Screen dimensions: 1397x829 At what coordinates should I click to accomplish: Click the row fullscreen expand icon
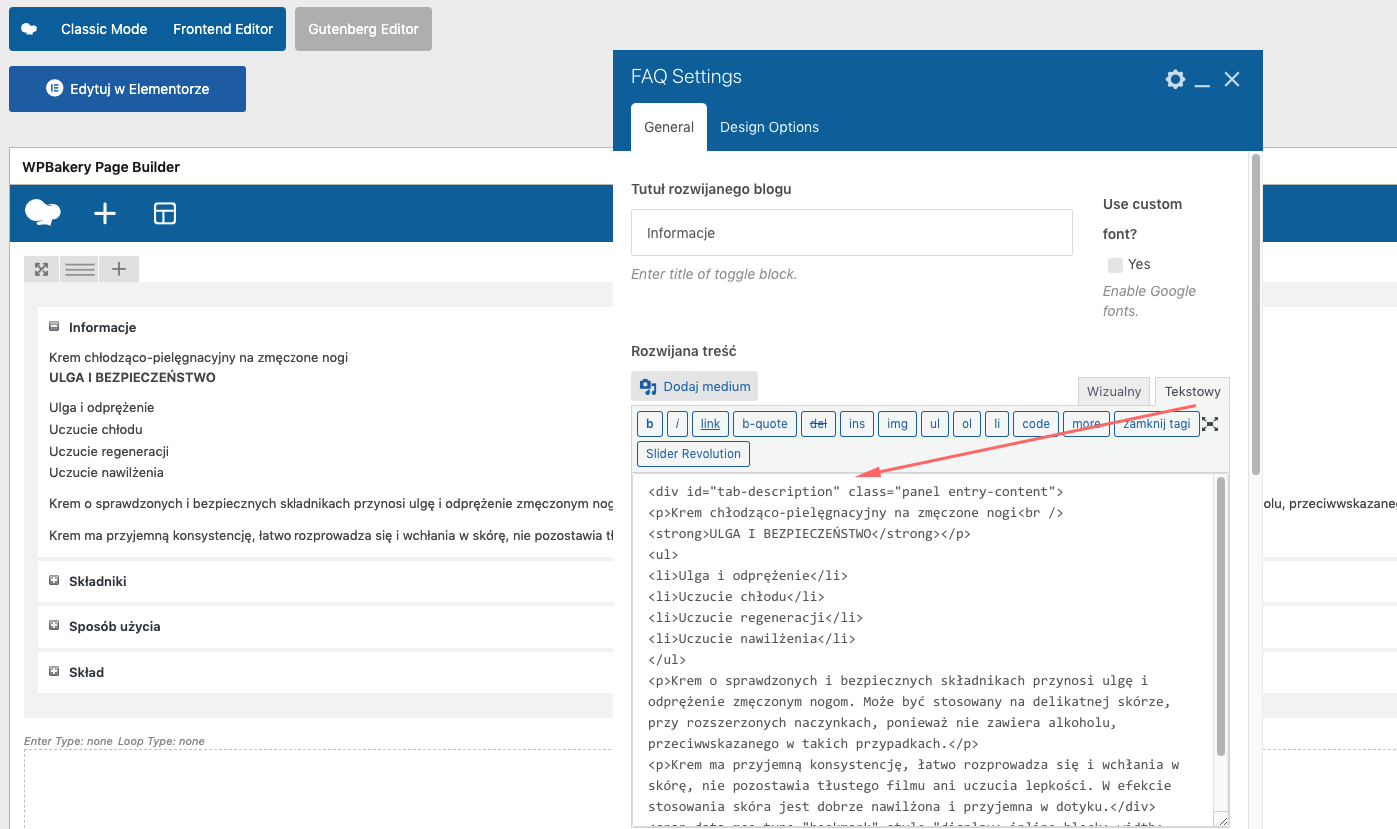click(x=41, y=269)
